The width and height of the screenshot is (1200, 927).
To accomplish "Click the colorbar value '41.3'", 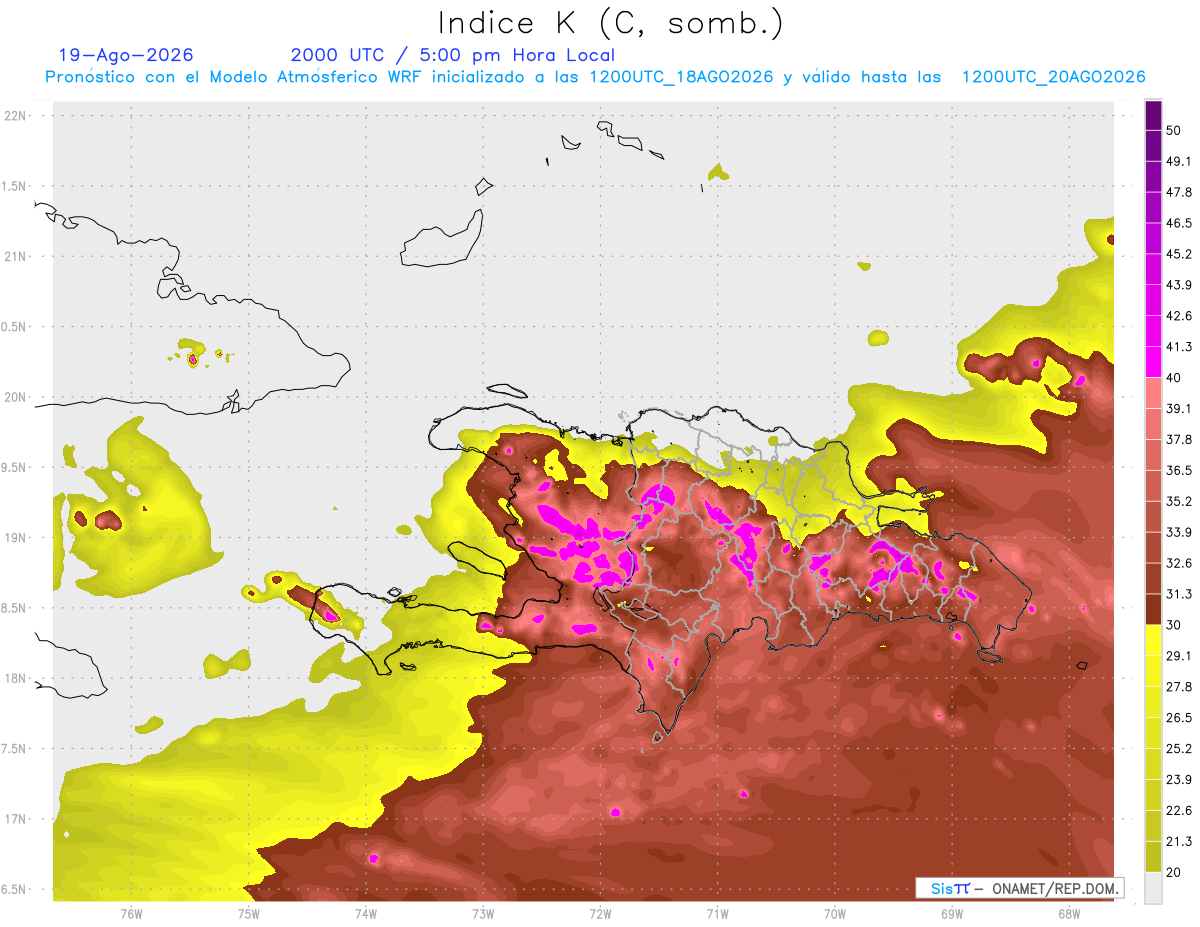I will [x=1178, y=347].
